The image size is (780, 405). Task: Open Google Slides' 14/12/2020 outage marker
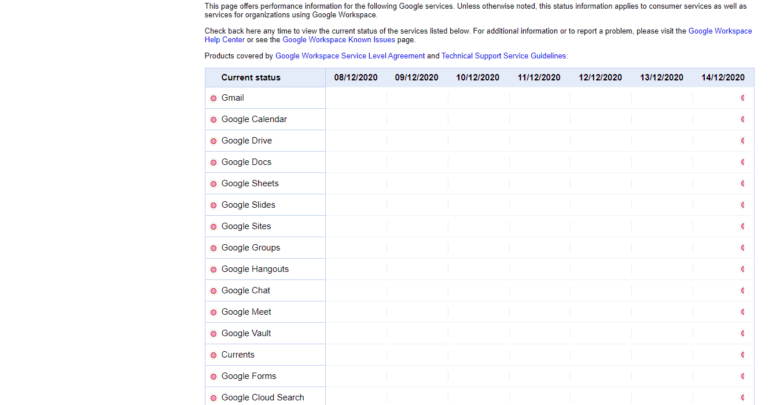[743, 205]
